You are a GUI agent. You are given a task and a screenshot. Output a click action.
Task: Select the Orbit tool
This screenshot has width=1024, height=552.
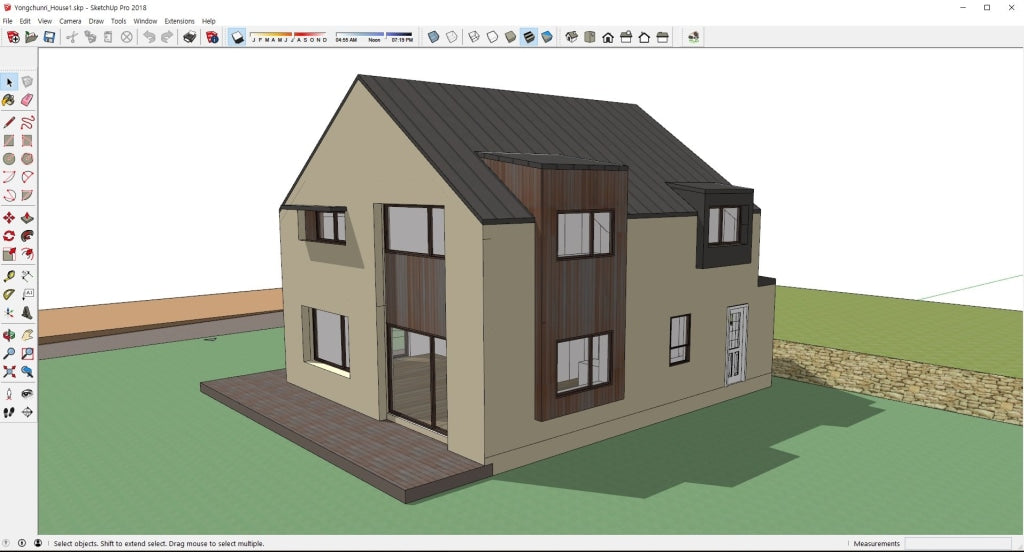[9, 335]
